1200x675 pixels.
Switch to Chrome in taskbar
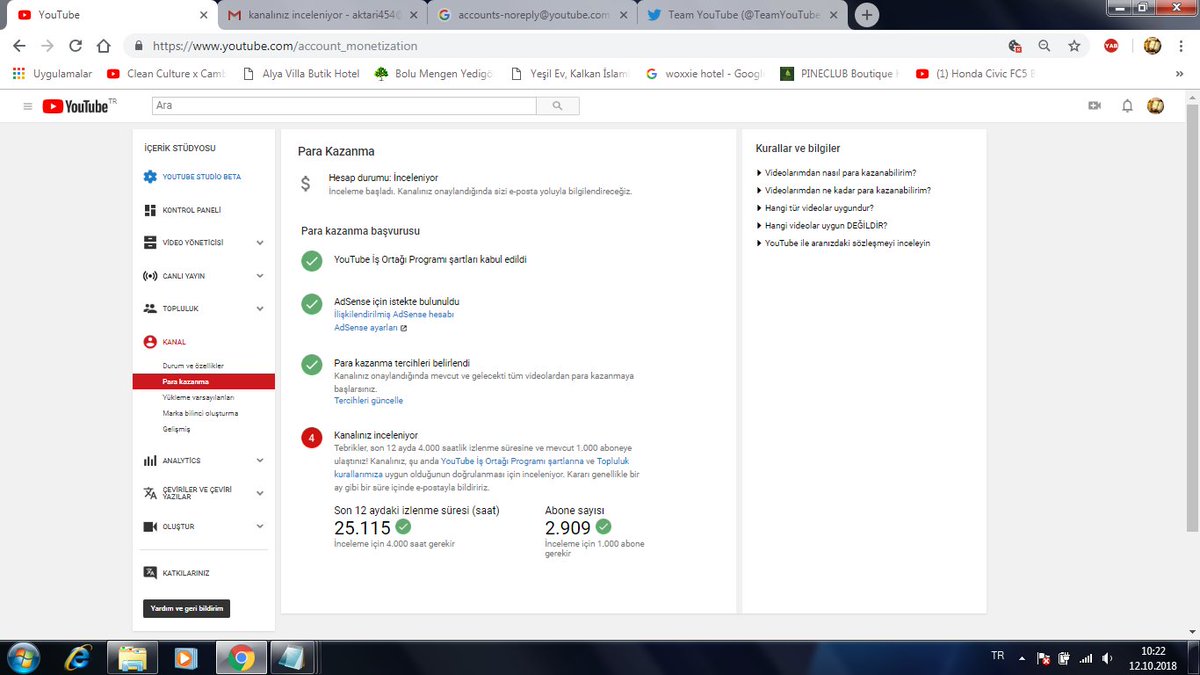point(240,658)
